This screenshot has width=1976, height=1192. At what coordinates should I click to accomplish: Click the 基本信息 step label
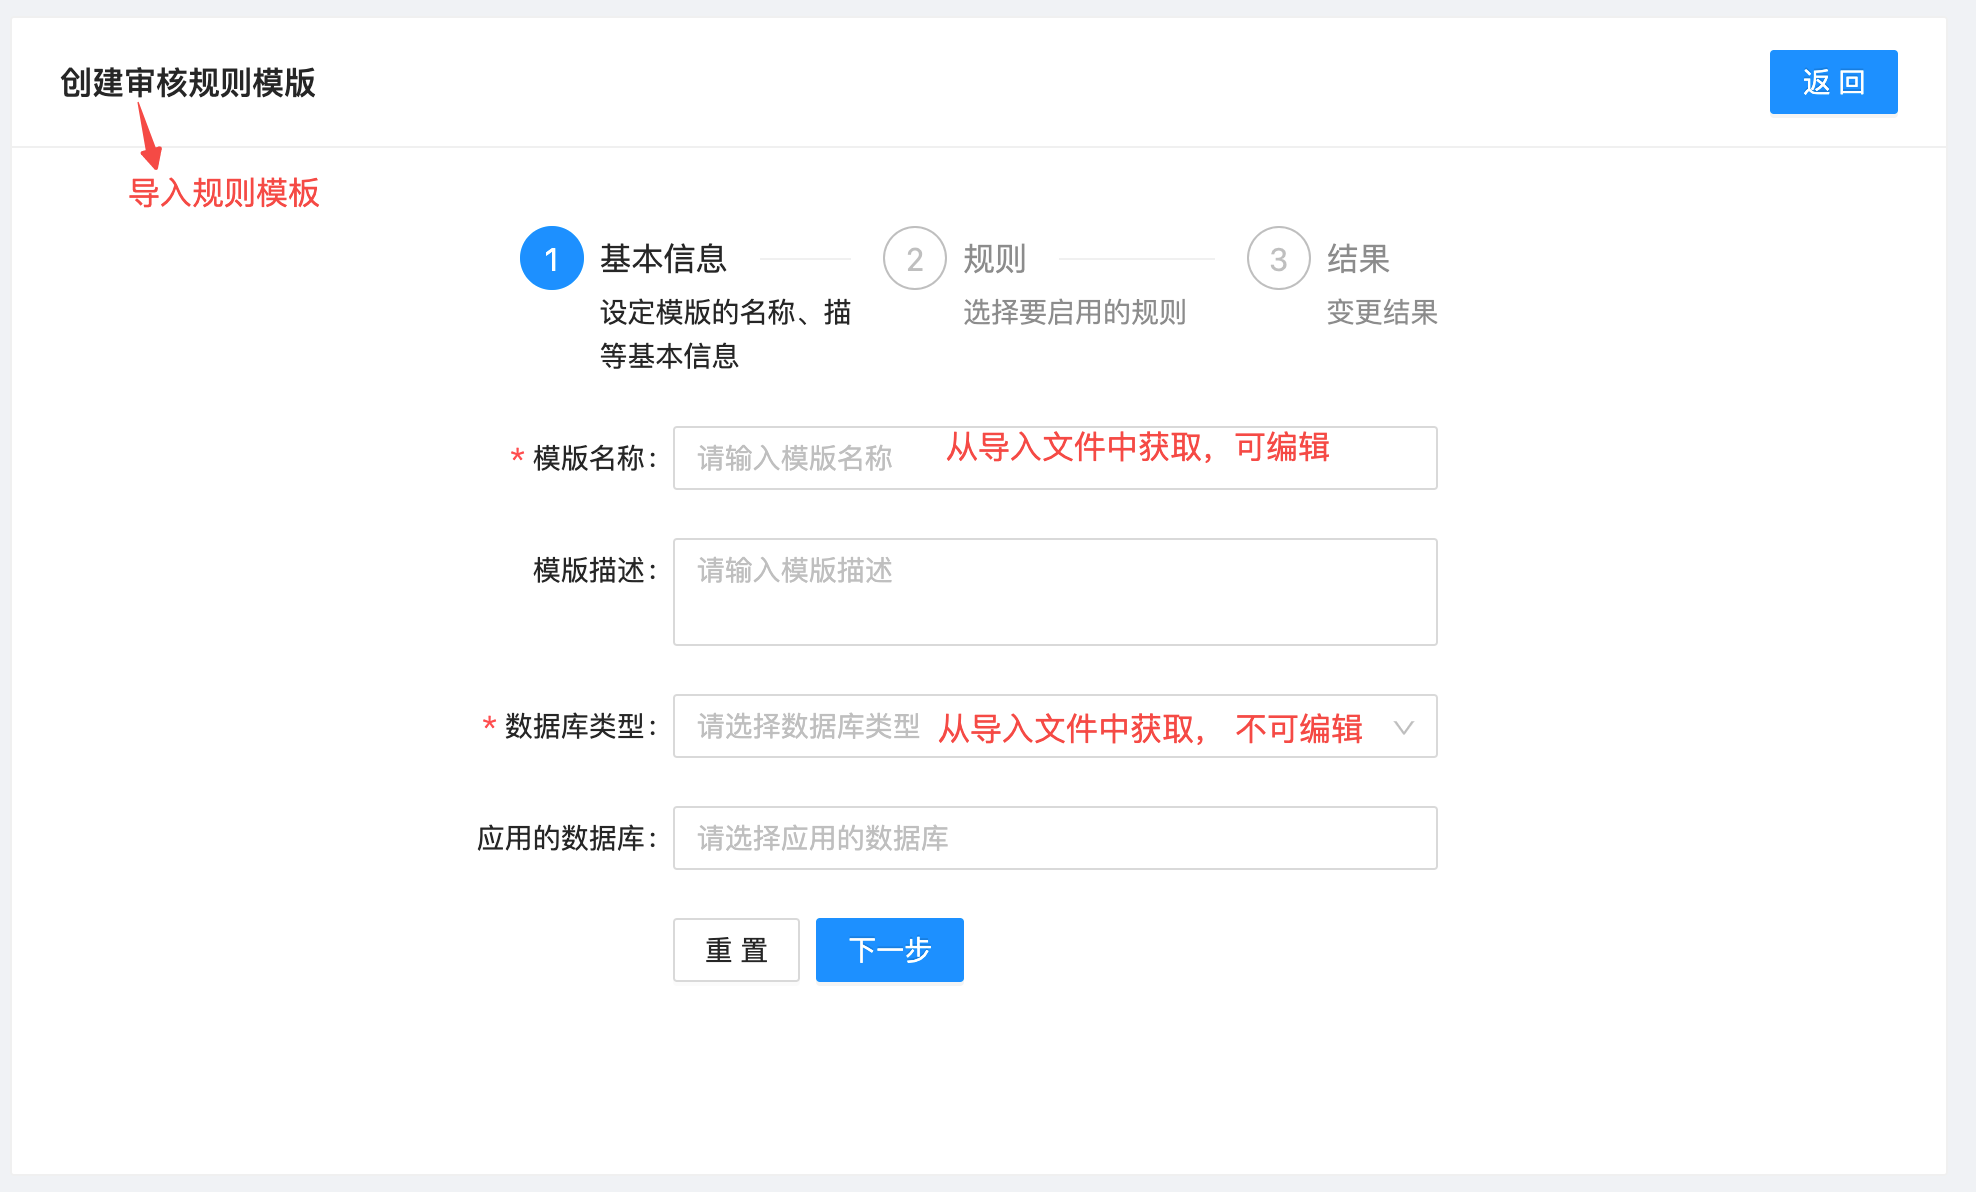(x=663, y=258)
